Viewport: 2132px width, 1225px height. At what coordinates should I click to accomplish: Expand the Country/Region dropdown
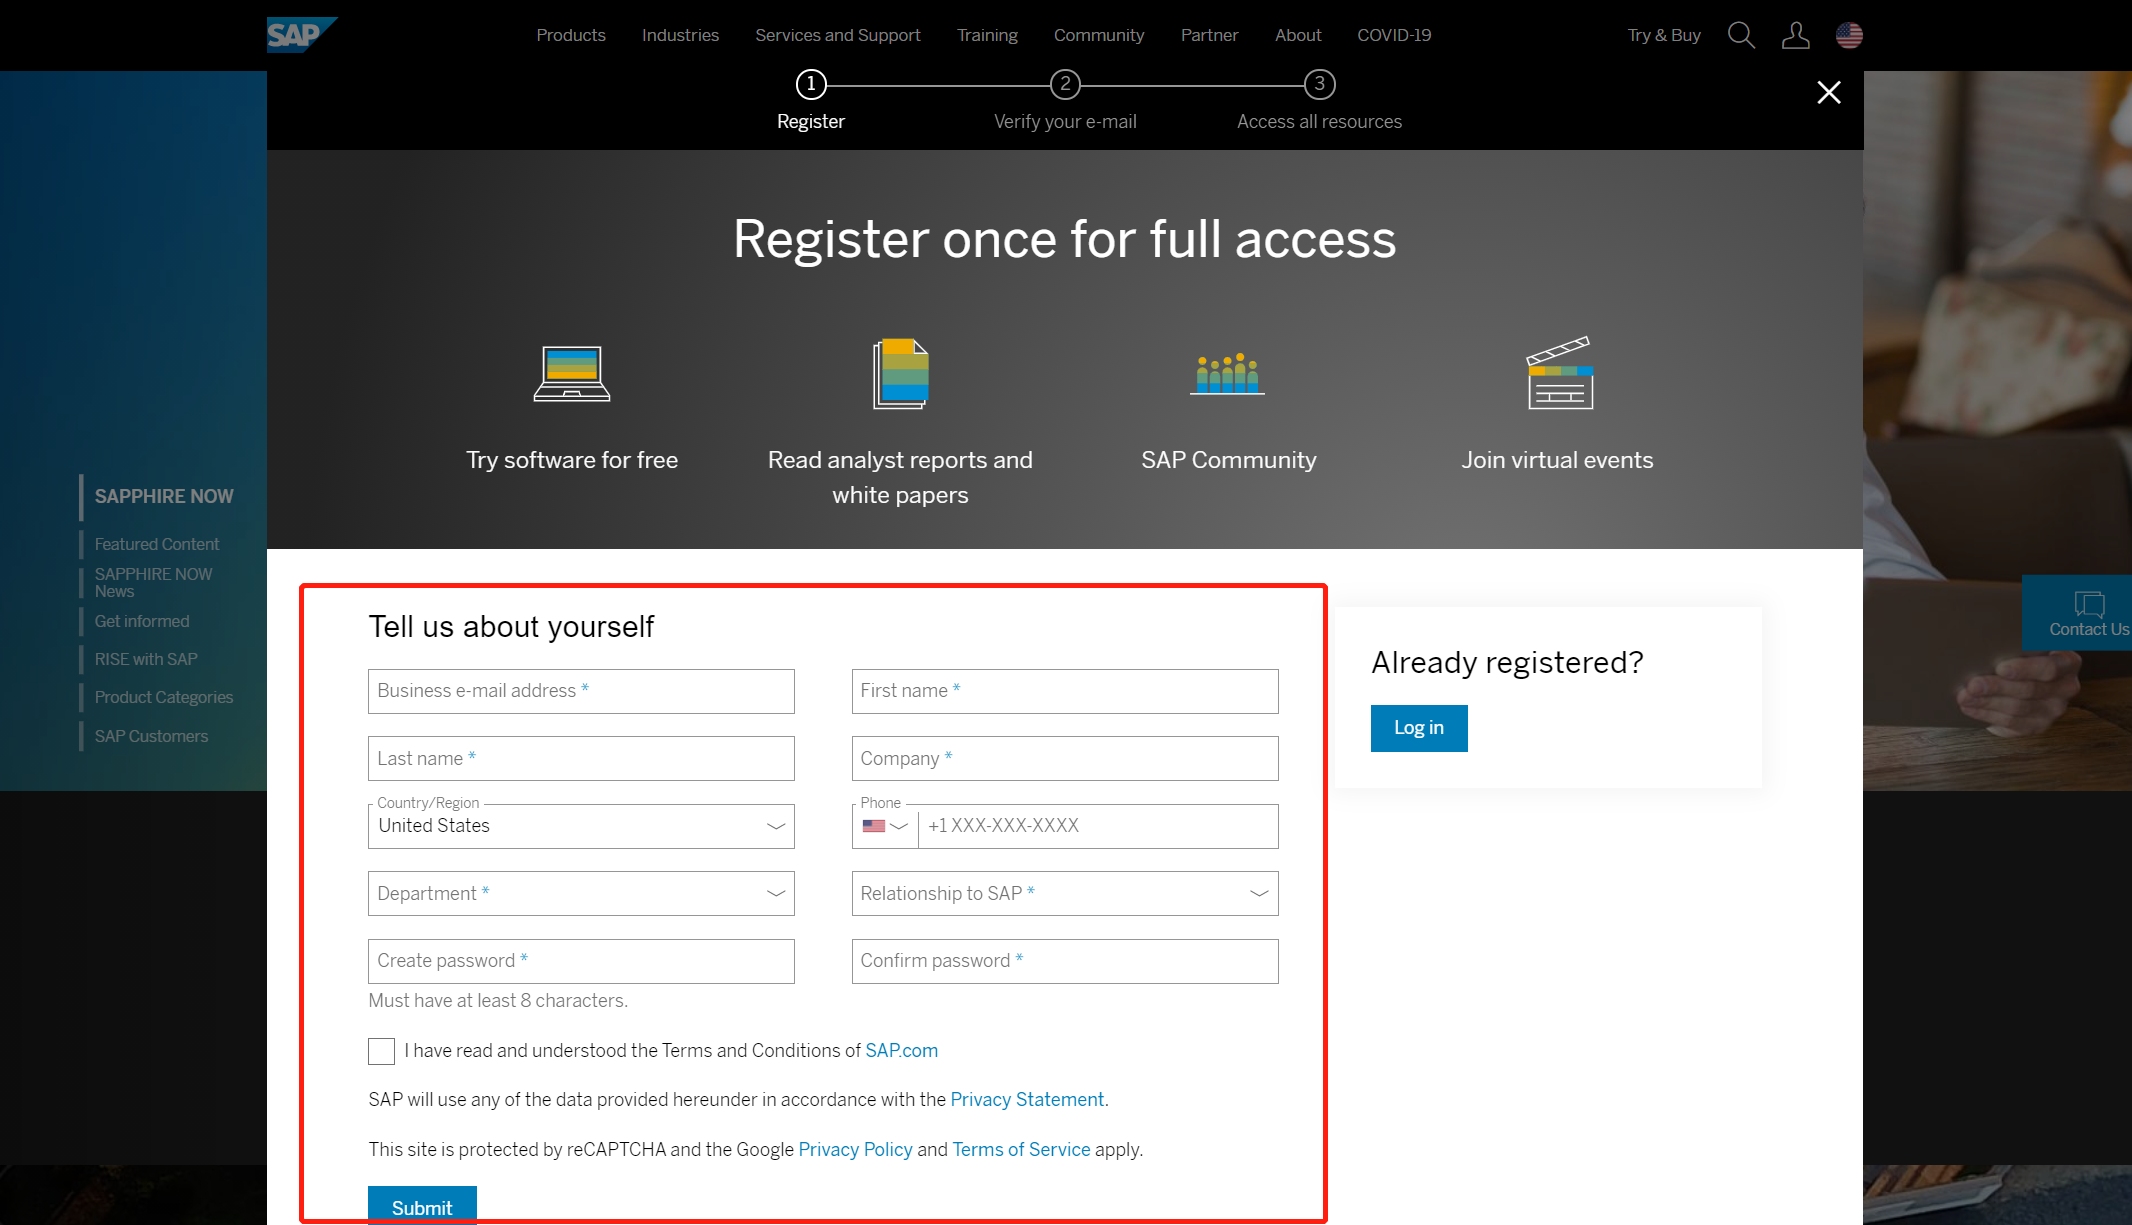[x=580, y=826]
